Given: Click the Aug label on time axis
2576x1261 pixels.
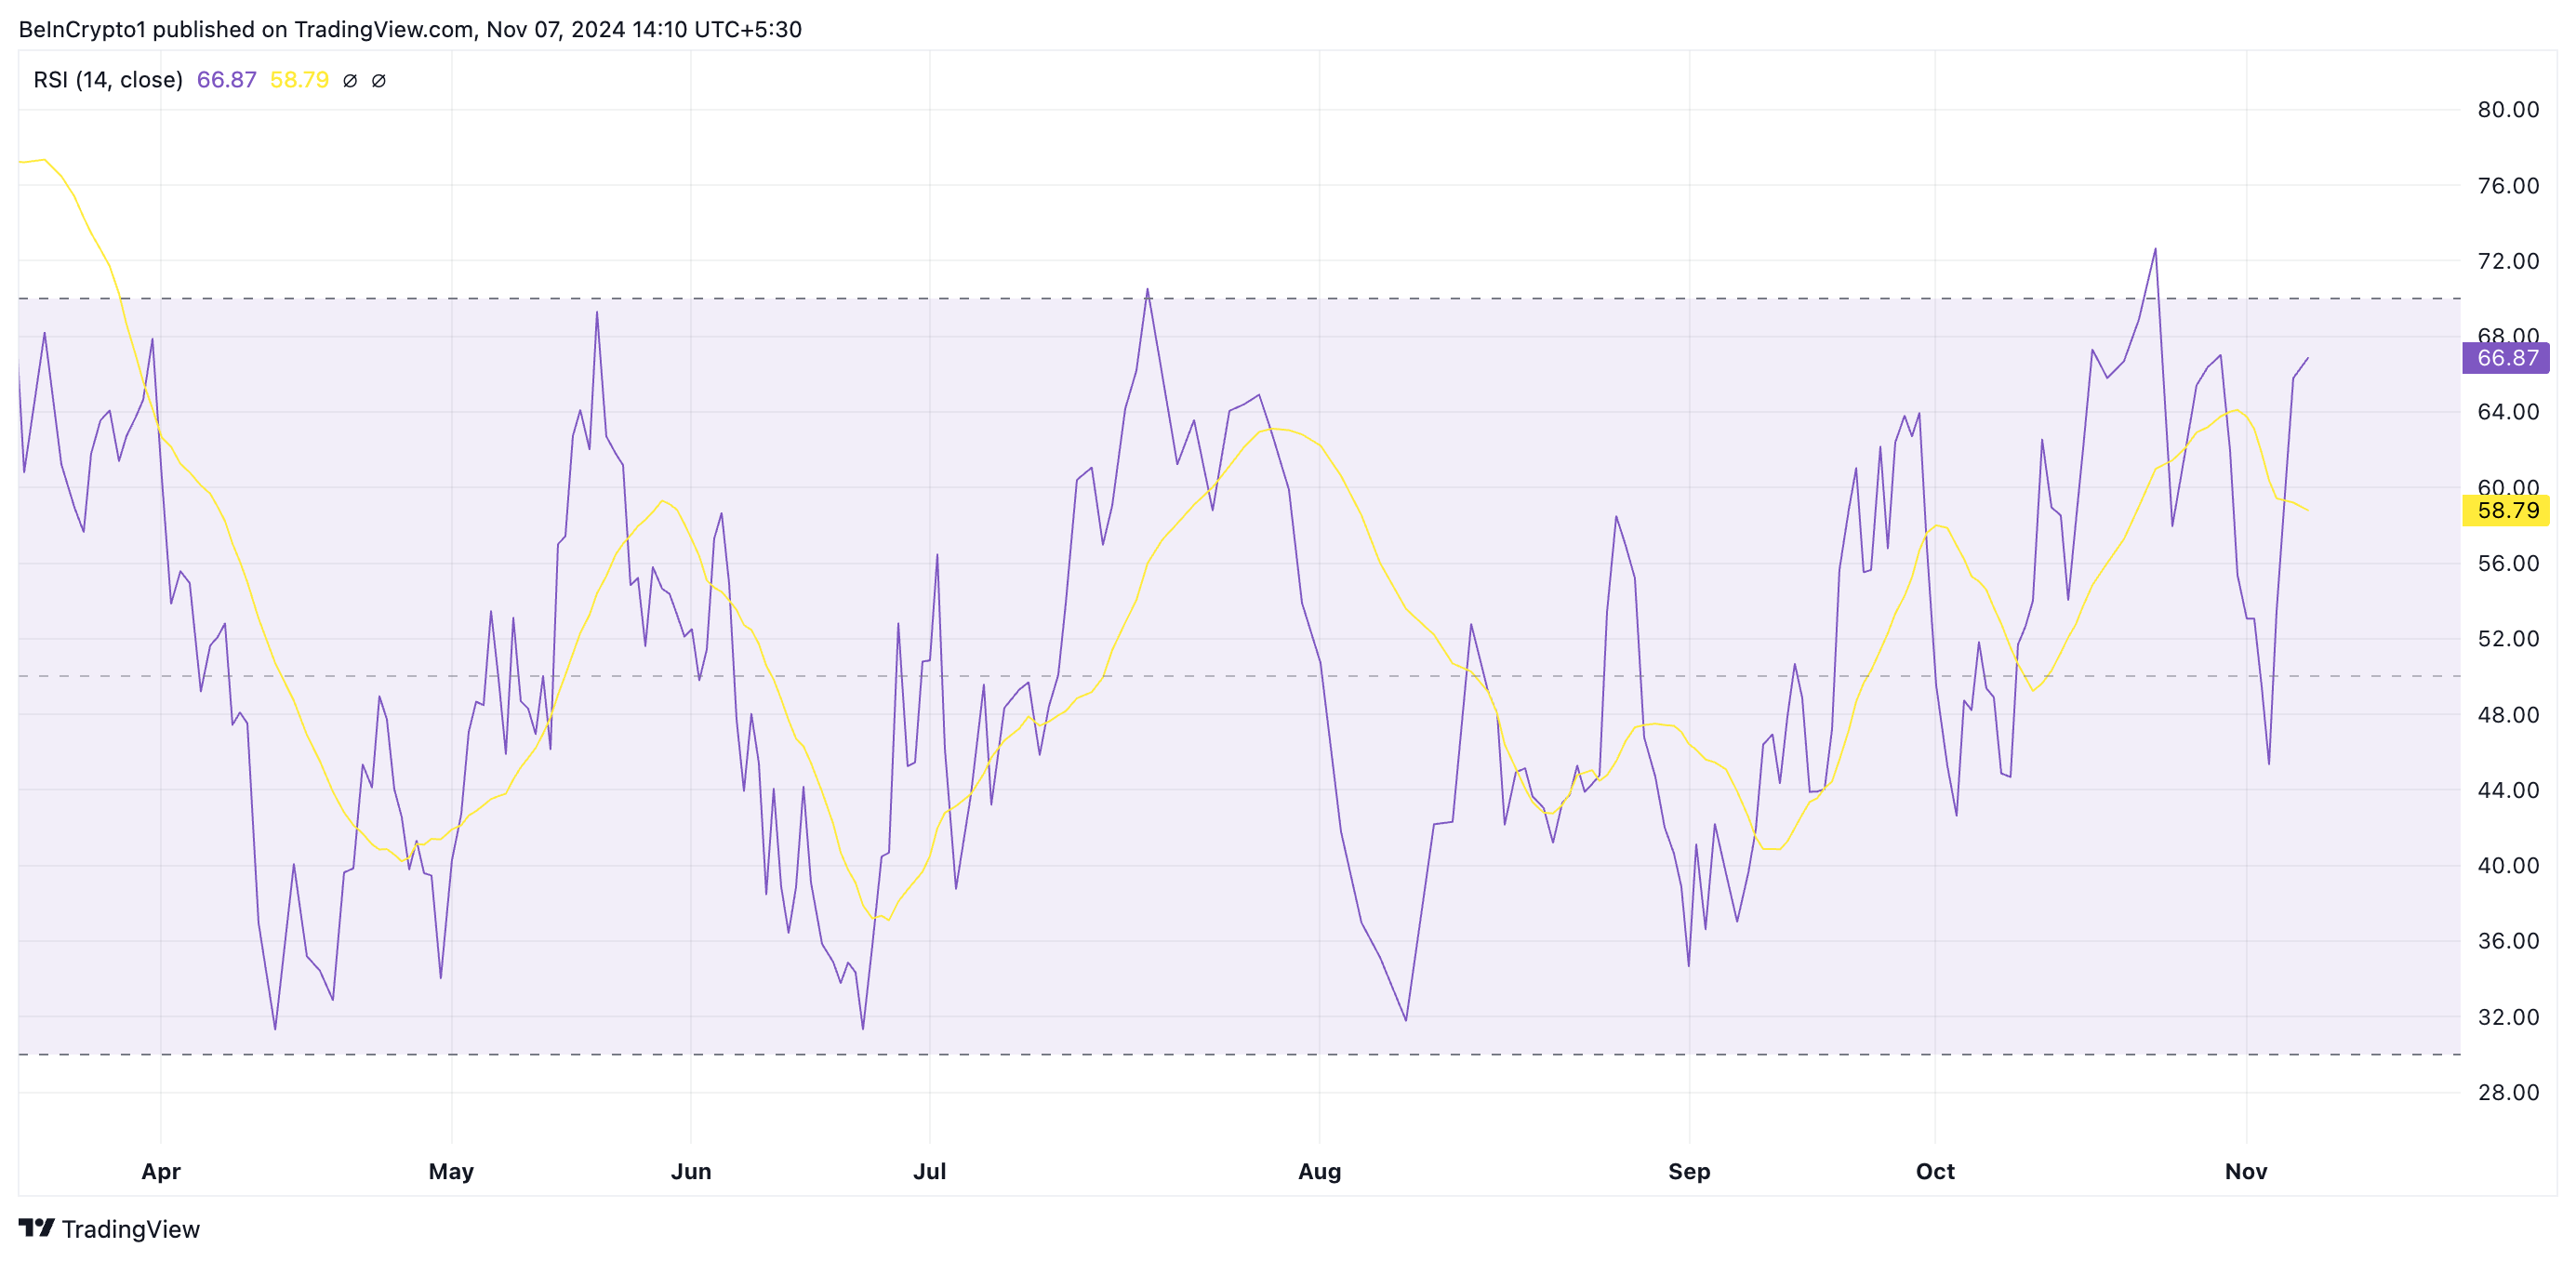Looking at the screenshot, I should pyautogui.click(x=1319, y=1171).
